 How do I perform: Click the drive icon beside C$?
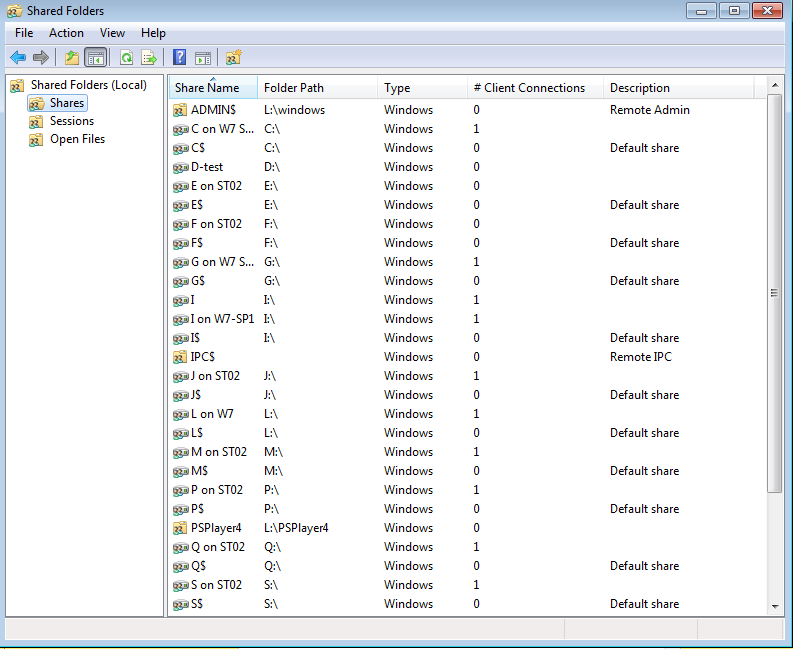181,149
